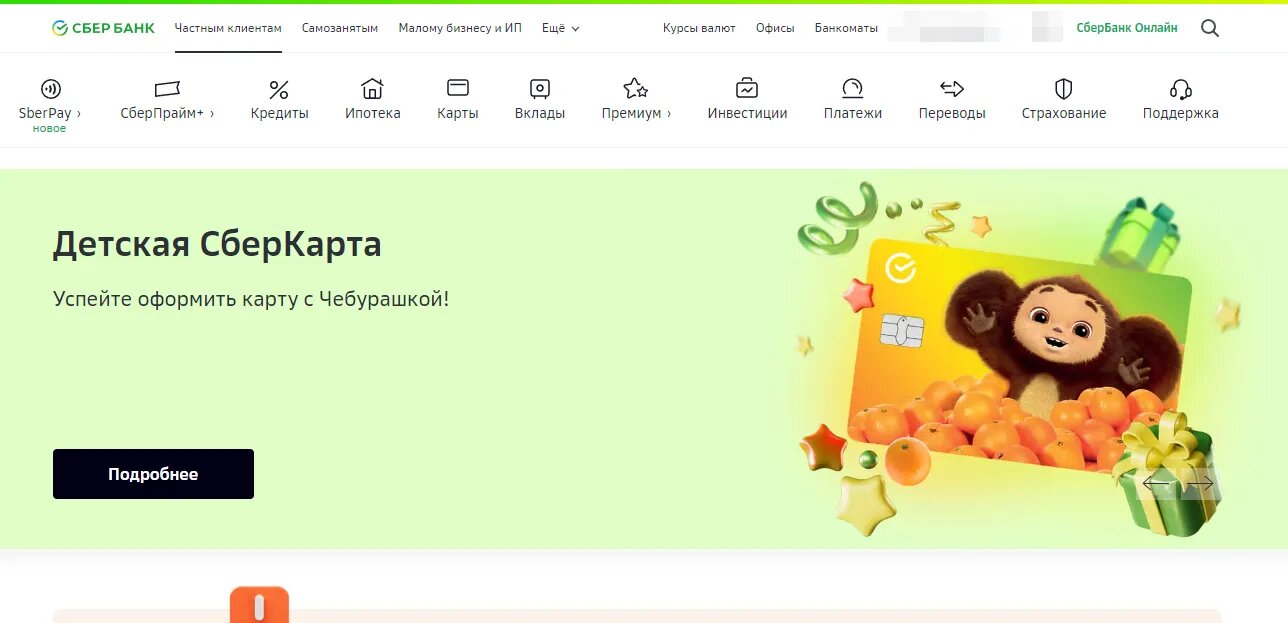Screen dimensions: 1288x623
Task: Click the SberBank logo
Action: click(x=103, y=28)
